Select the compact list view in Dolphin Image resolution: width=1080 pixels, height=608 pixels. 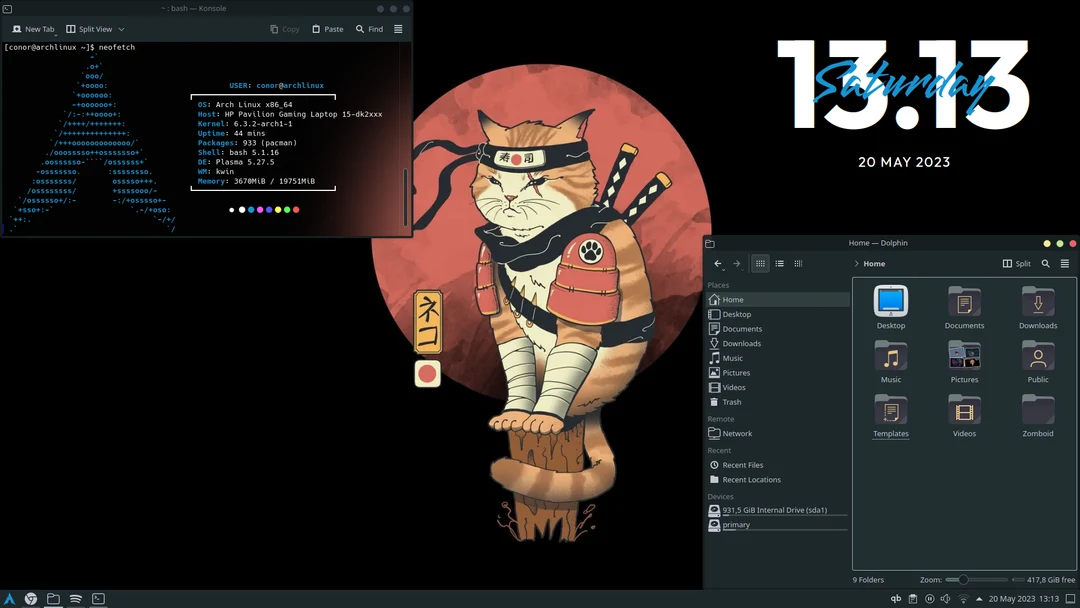tap(798, 263)
